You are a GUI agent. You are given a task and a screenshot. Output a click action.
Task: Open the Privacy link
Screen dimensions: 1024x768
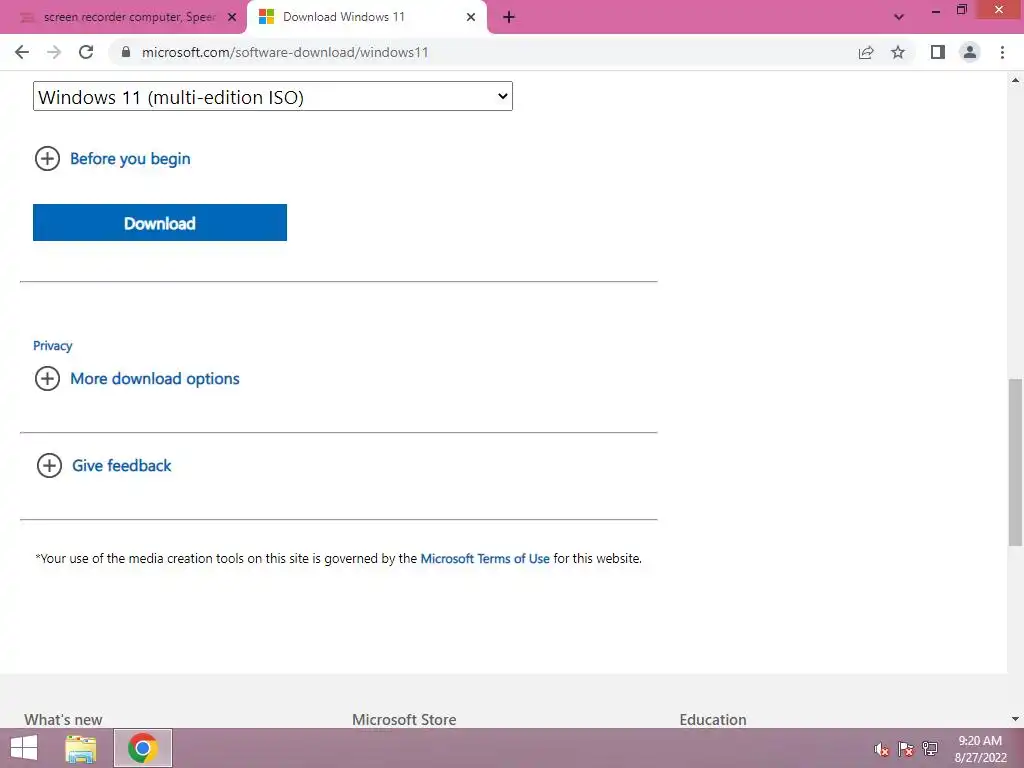tap(52, 345)
